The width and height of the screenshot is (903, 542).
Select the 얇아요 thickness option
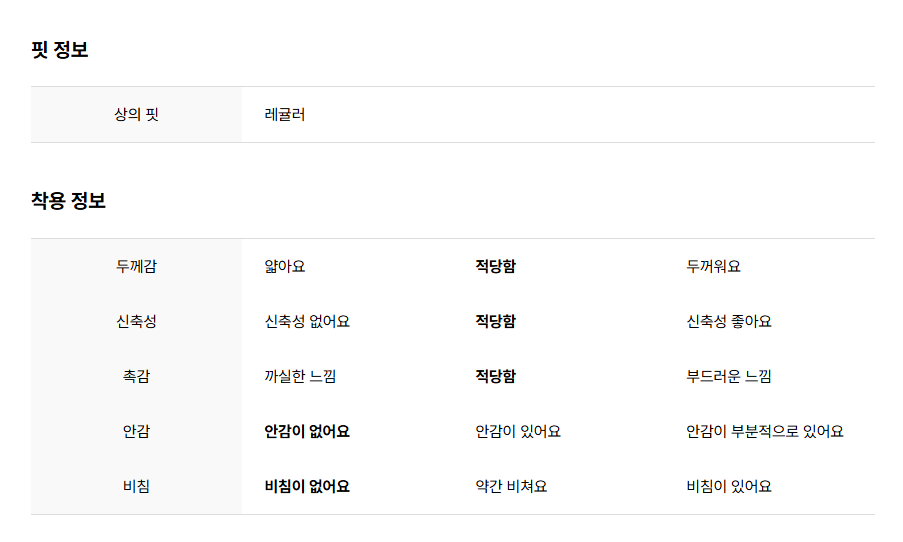pos(284,266)
